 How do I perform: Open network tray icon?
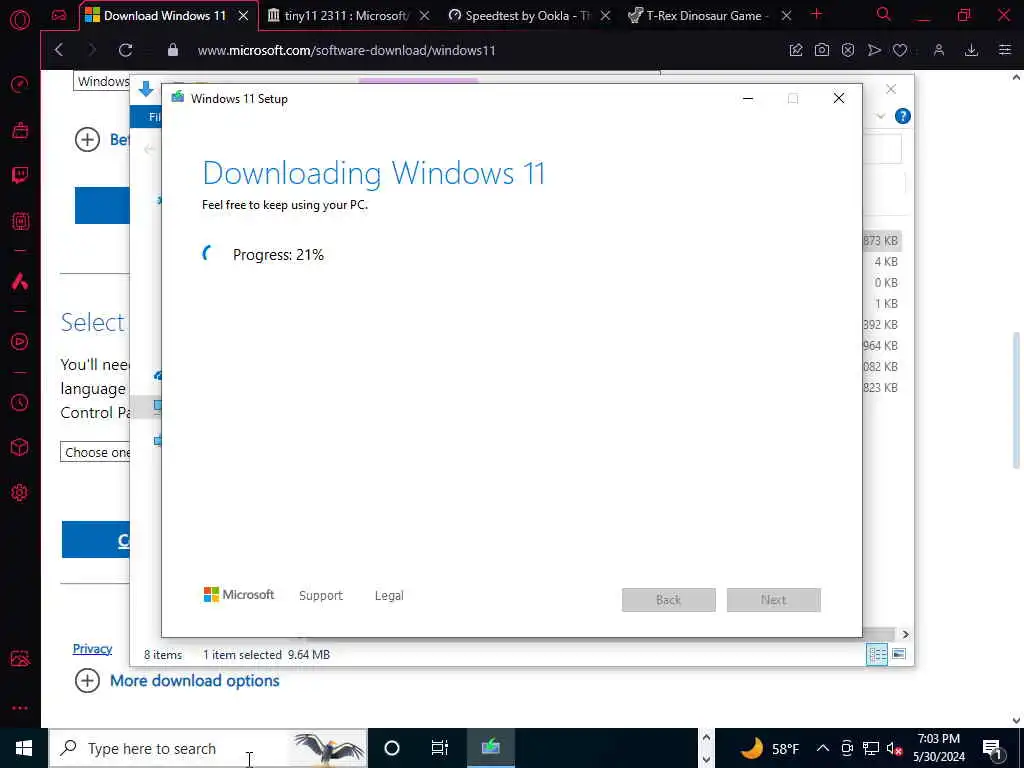(x=871, y=748)
